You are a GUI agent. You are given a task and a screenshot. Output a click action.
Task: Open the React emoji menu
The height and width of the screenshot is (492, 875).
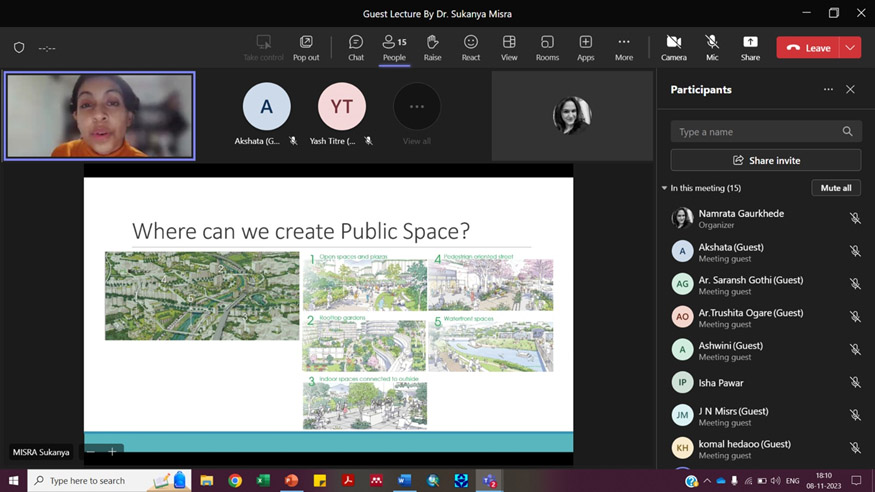coord(470,47)
